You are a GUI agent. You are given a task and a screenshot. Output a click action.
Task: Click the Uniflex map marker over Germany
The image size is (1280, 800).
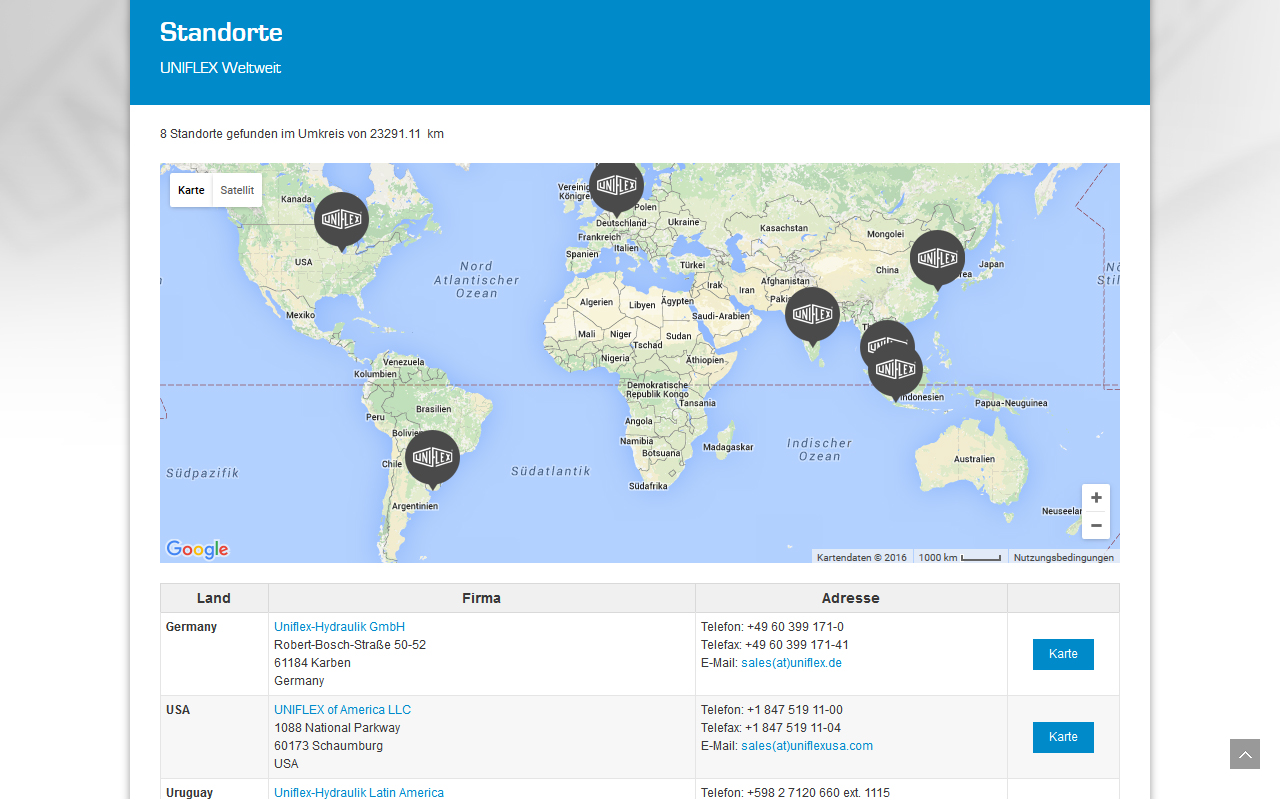(616, 188)
